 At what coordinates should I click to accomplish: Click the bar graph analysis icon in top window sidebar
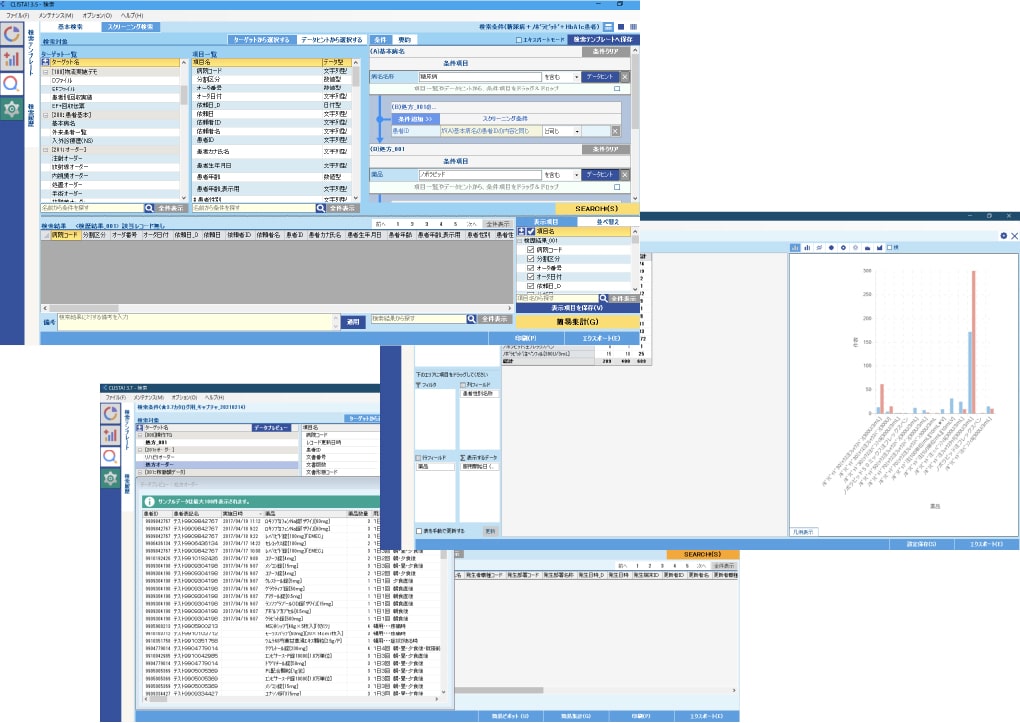point(12,59)
